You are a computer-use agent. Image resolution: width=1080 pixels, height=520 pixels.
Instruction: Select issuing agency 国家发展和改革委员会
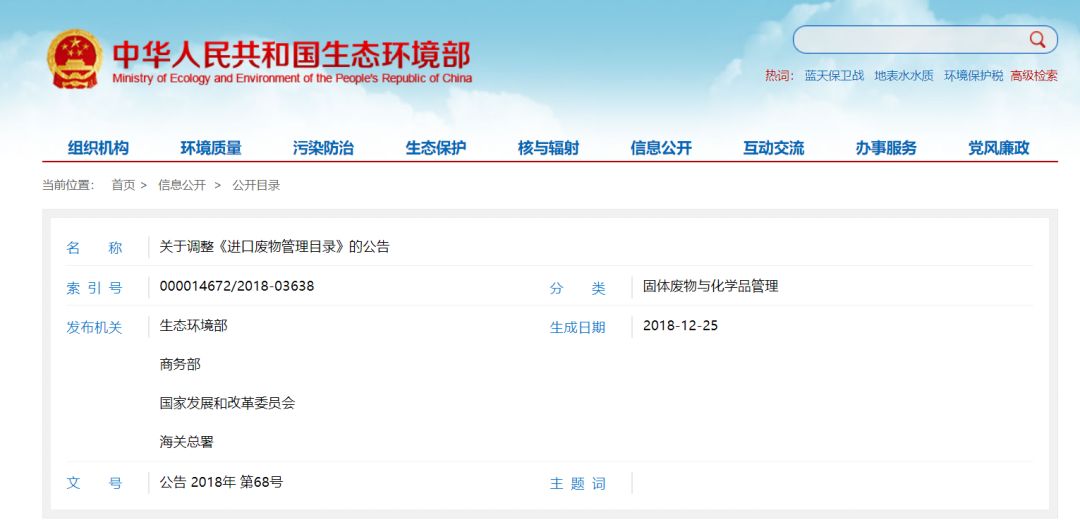[x=227, y=403]
